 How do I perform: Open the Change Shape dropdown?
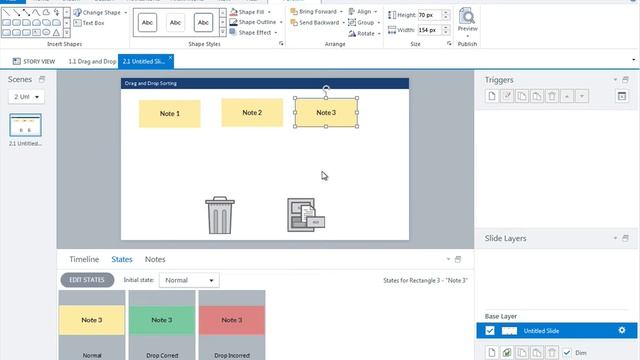100,13
